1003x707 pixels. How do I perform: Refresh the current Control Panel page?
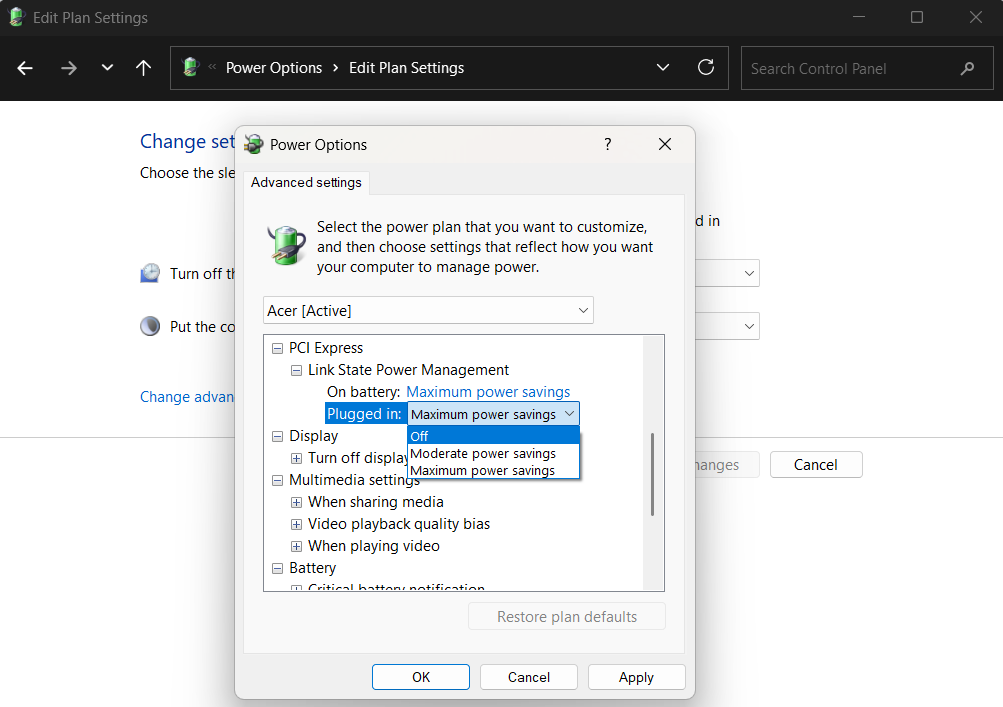(x=706, y=68)
